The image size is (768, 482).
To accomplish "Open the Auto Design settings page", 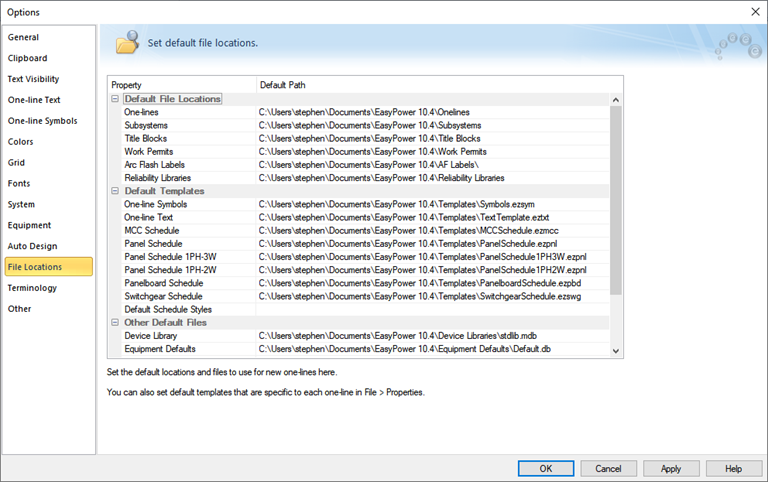I will (33, 246).
